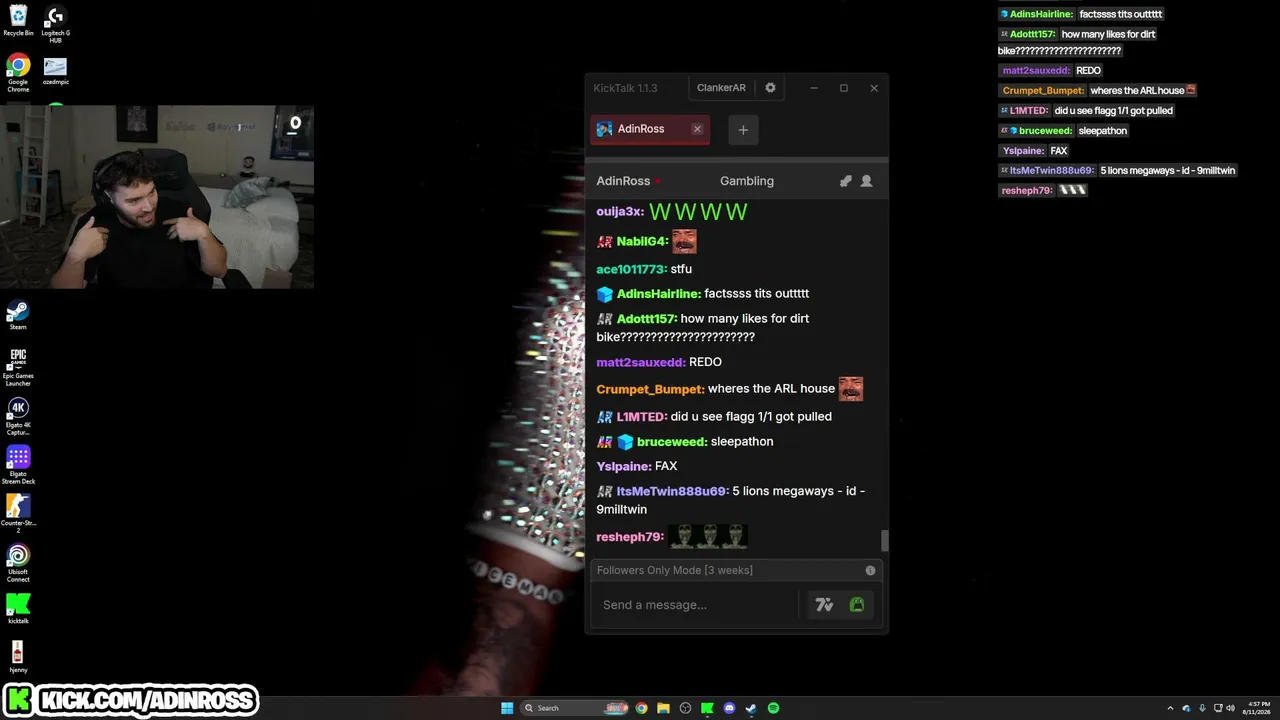Select the Elgato Stream Deck desktop icon
Screen dimensions: 1280x720
click(18, 465)
